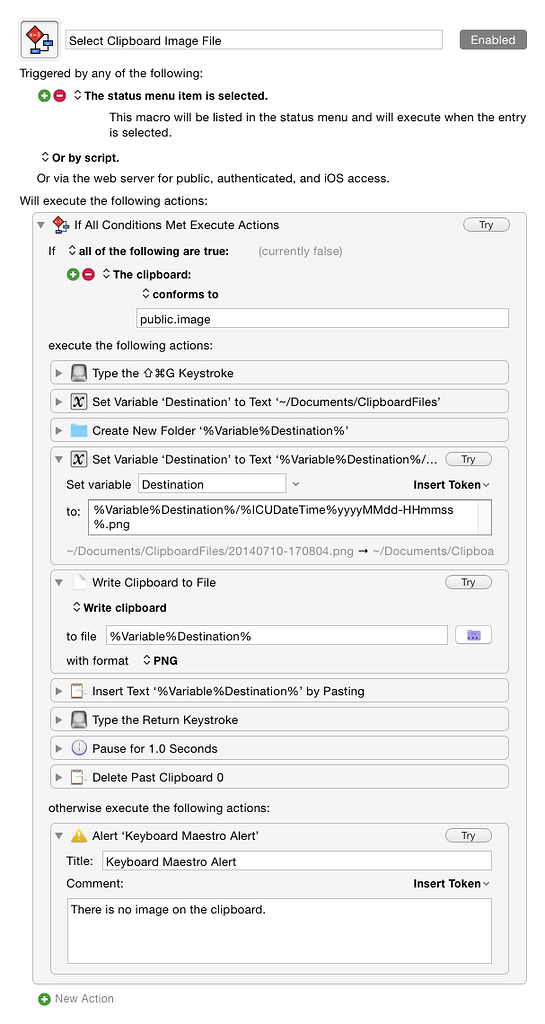
Task: Click the clock icon on Pause action
Action: tap(78, 748)
